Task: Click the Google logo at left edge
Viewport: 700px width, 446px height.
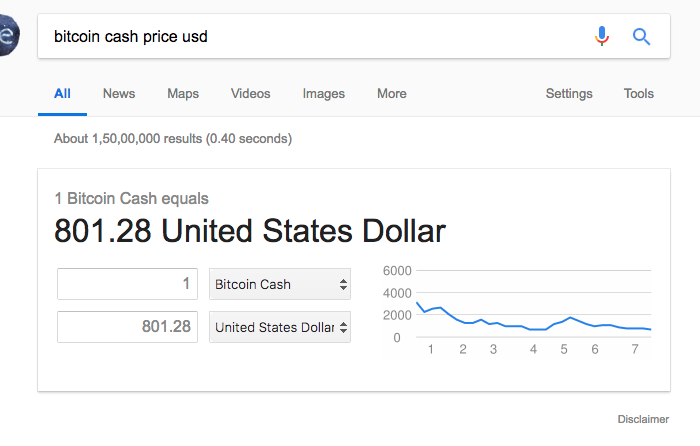Action: (x=9, y=36)
